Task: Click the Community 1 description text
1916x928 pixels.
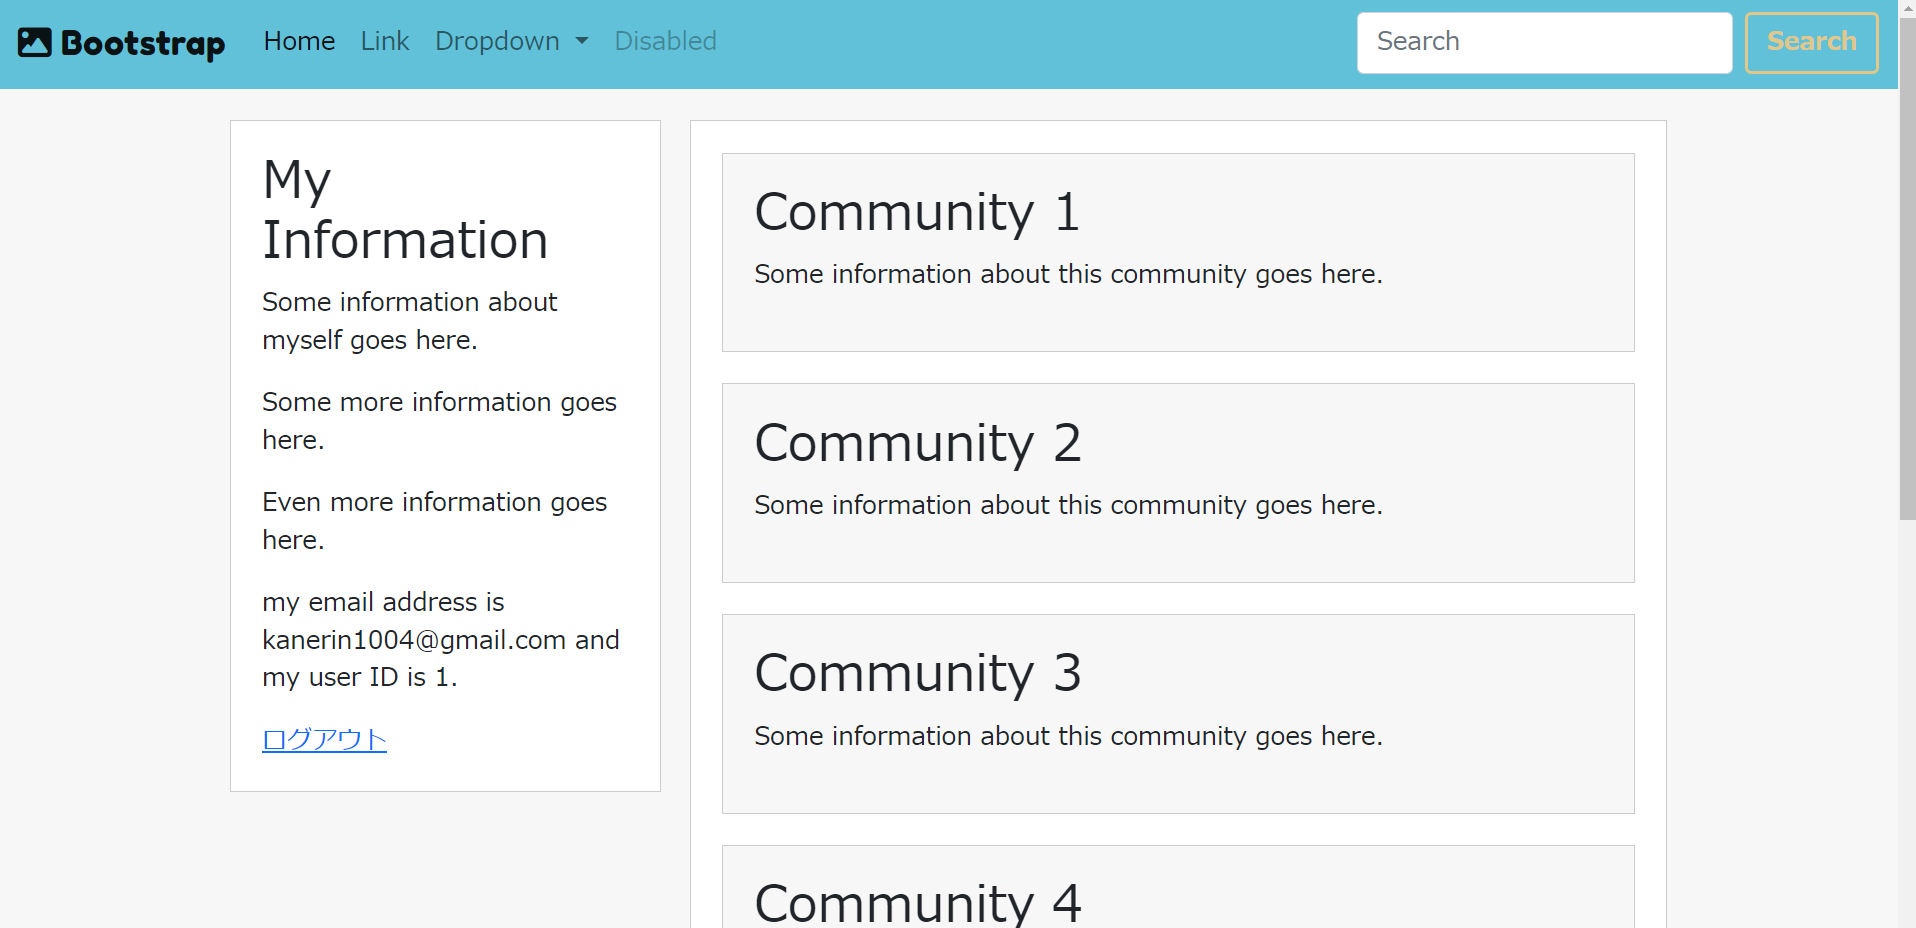Action: [x=1068, y=274]
